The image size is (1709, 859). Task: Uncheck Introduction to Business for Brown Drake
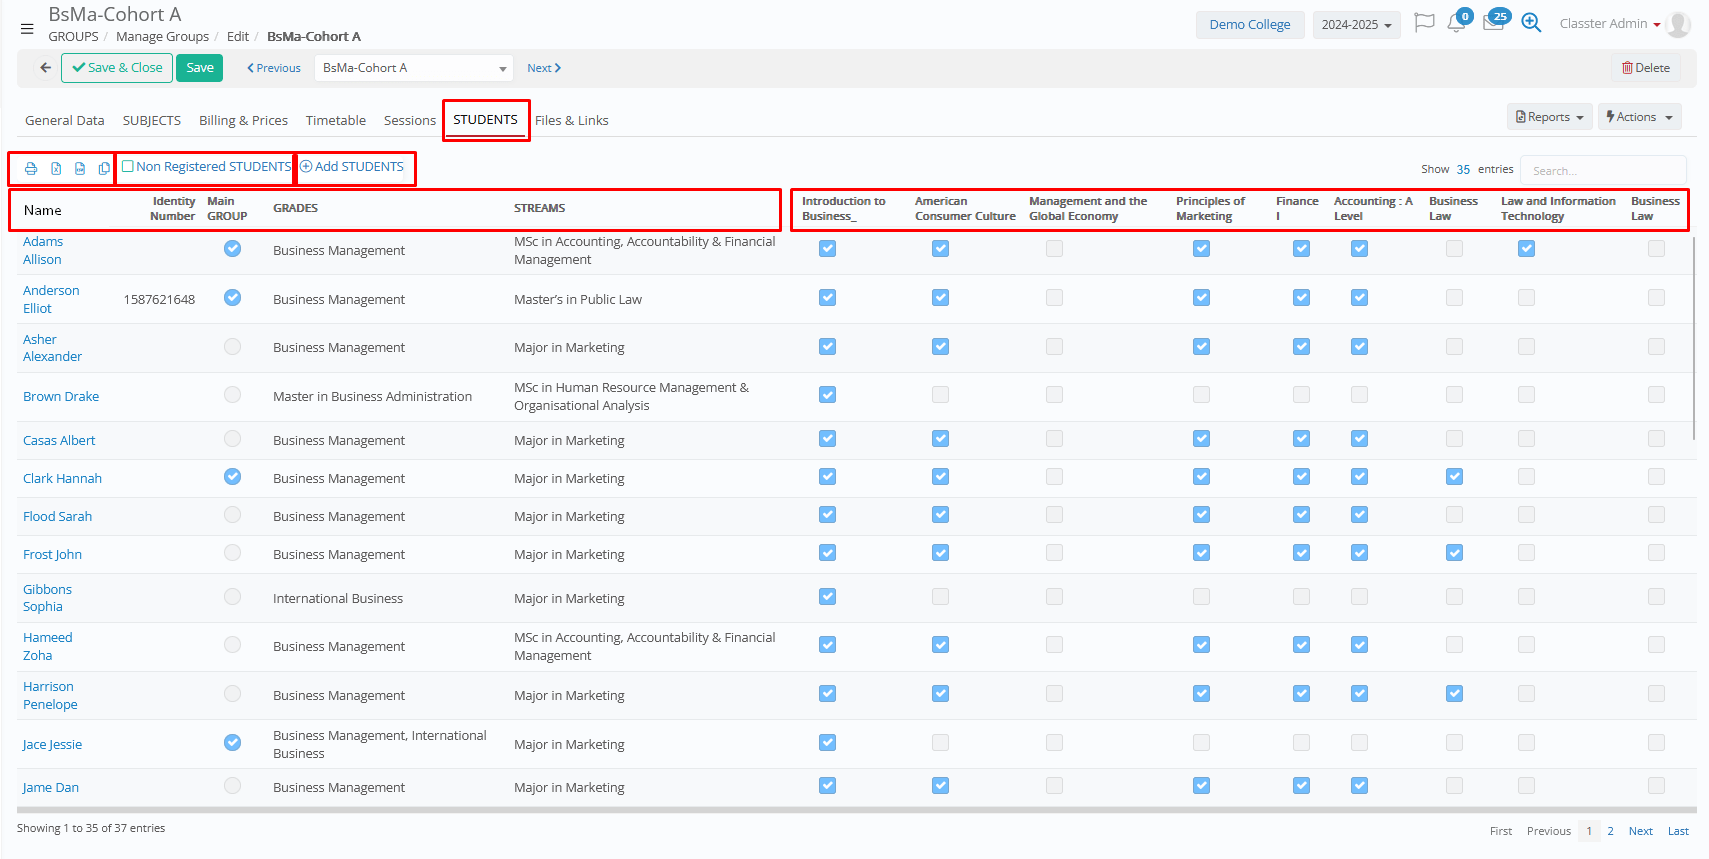827,395
